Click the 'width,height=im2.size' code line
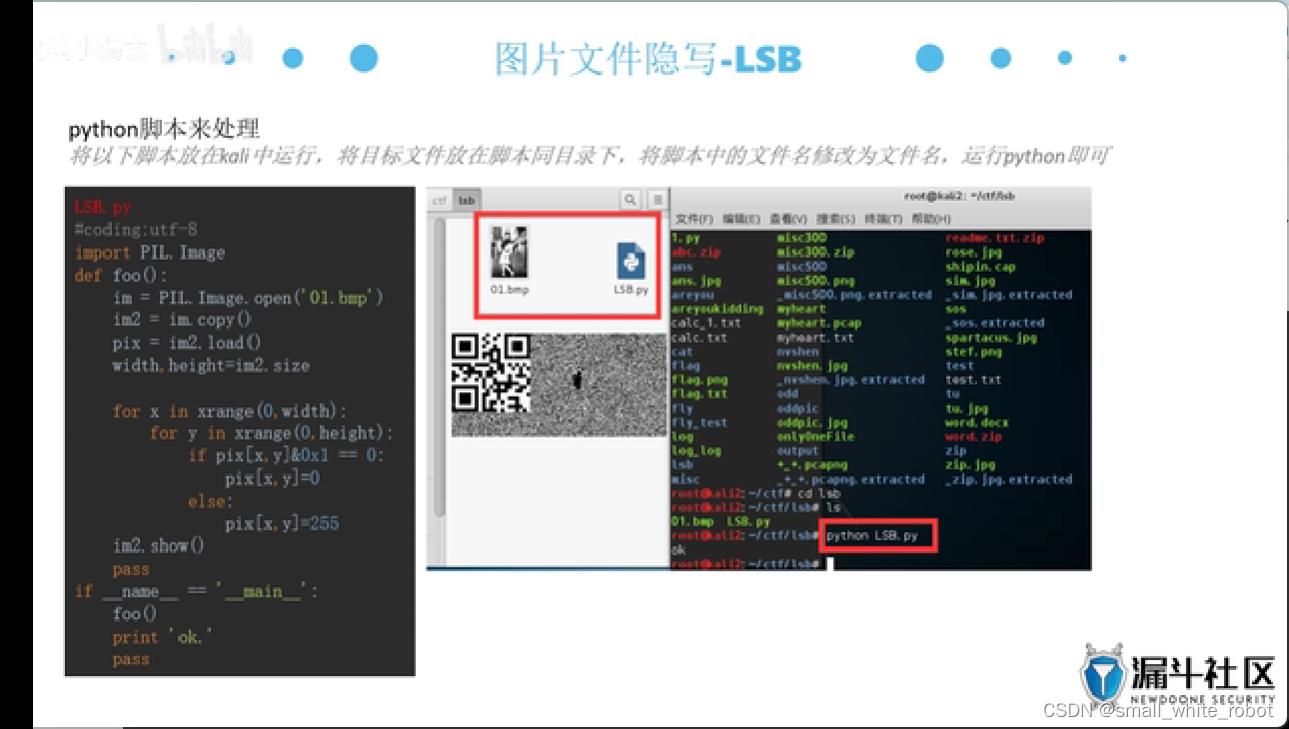This screenshot has width=1289, height=729. [211, 365]
